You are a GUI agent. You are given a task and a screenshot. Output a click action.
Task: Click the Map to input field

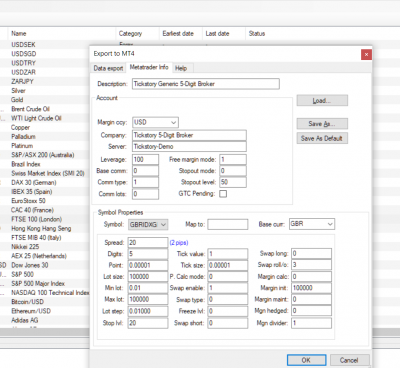click(x=228, y=224)
